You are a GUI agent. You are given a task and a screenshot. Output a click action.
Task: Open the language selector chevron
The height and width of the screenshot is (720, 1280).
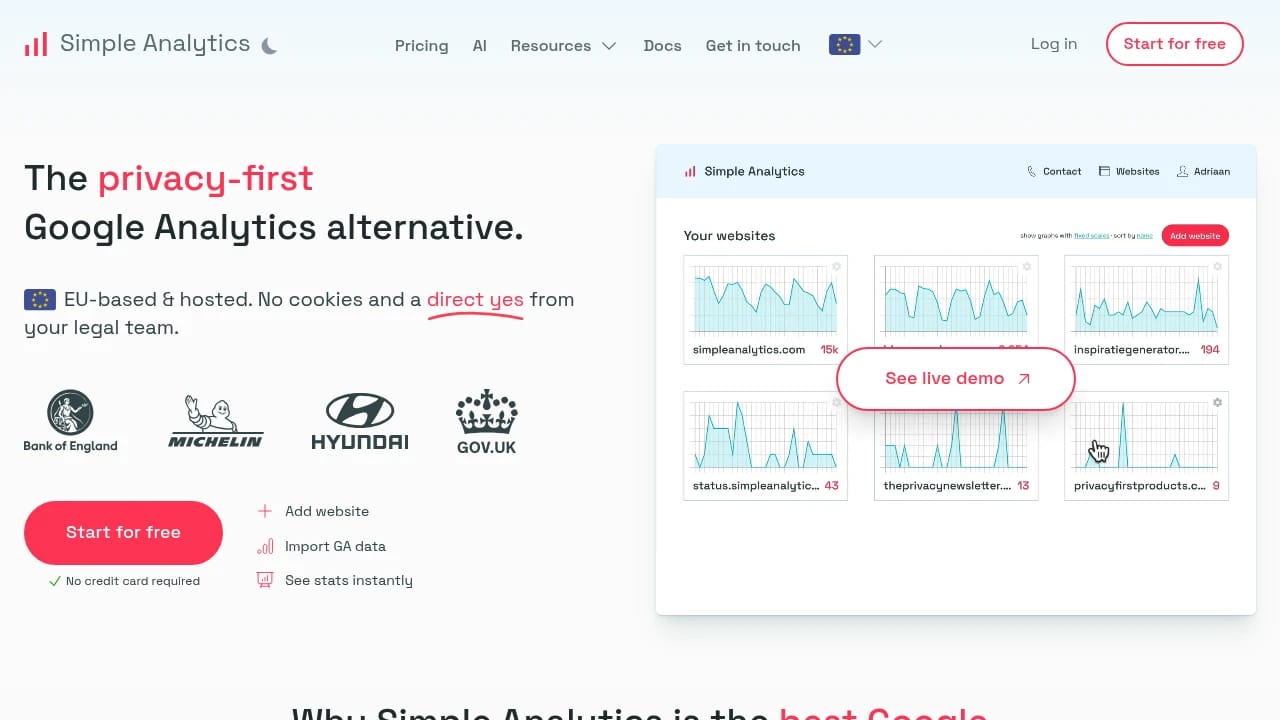pyautogui.click(x=873, y=44)
